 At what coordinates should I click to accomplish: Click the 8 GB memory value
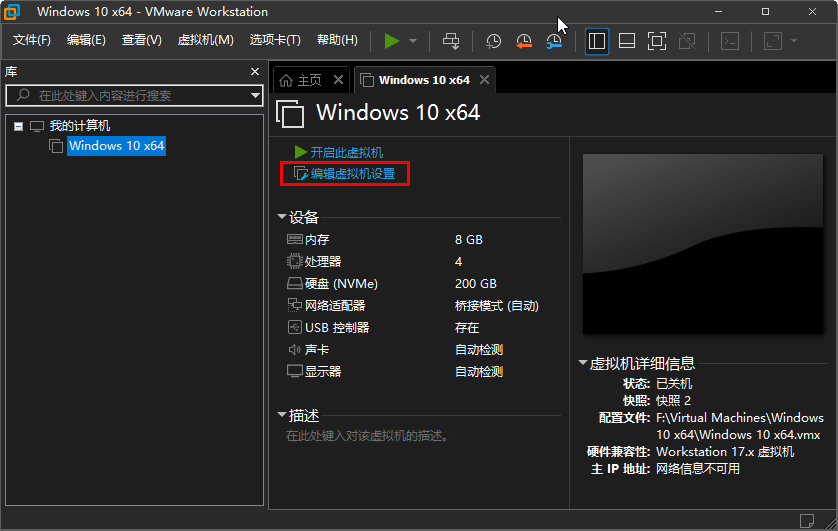(x=469, y=240)
